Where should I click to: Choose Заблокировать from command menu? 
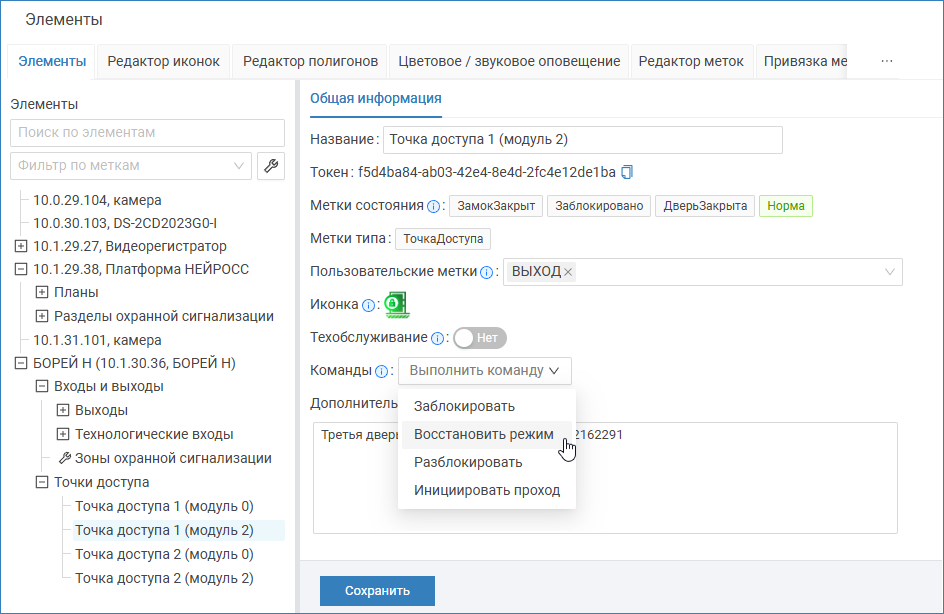click(464, 406)
